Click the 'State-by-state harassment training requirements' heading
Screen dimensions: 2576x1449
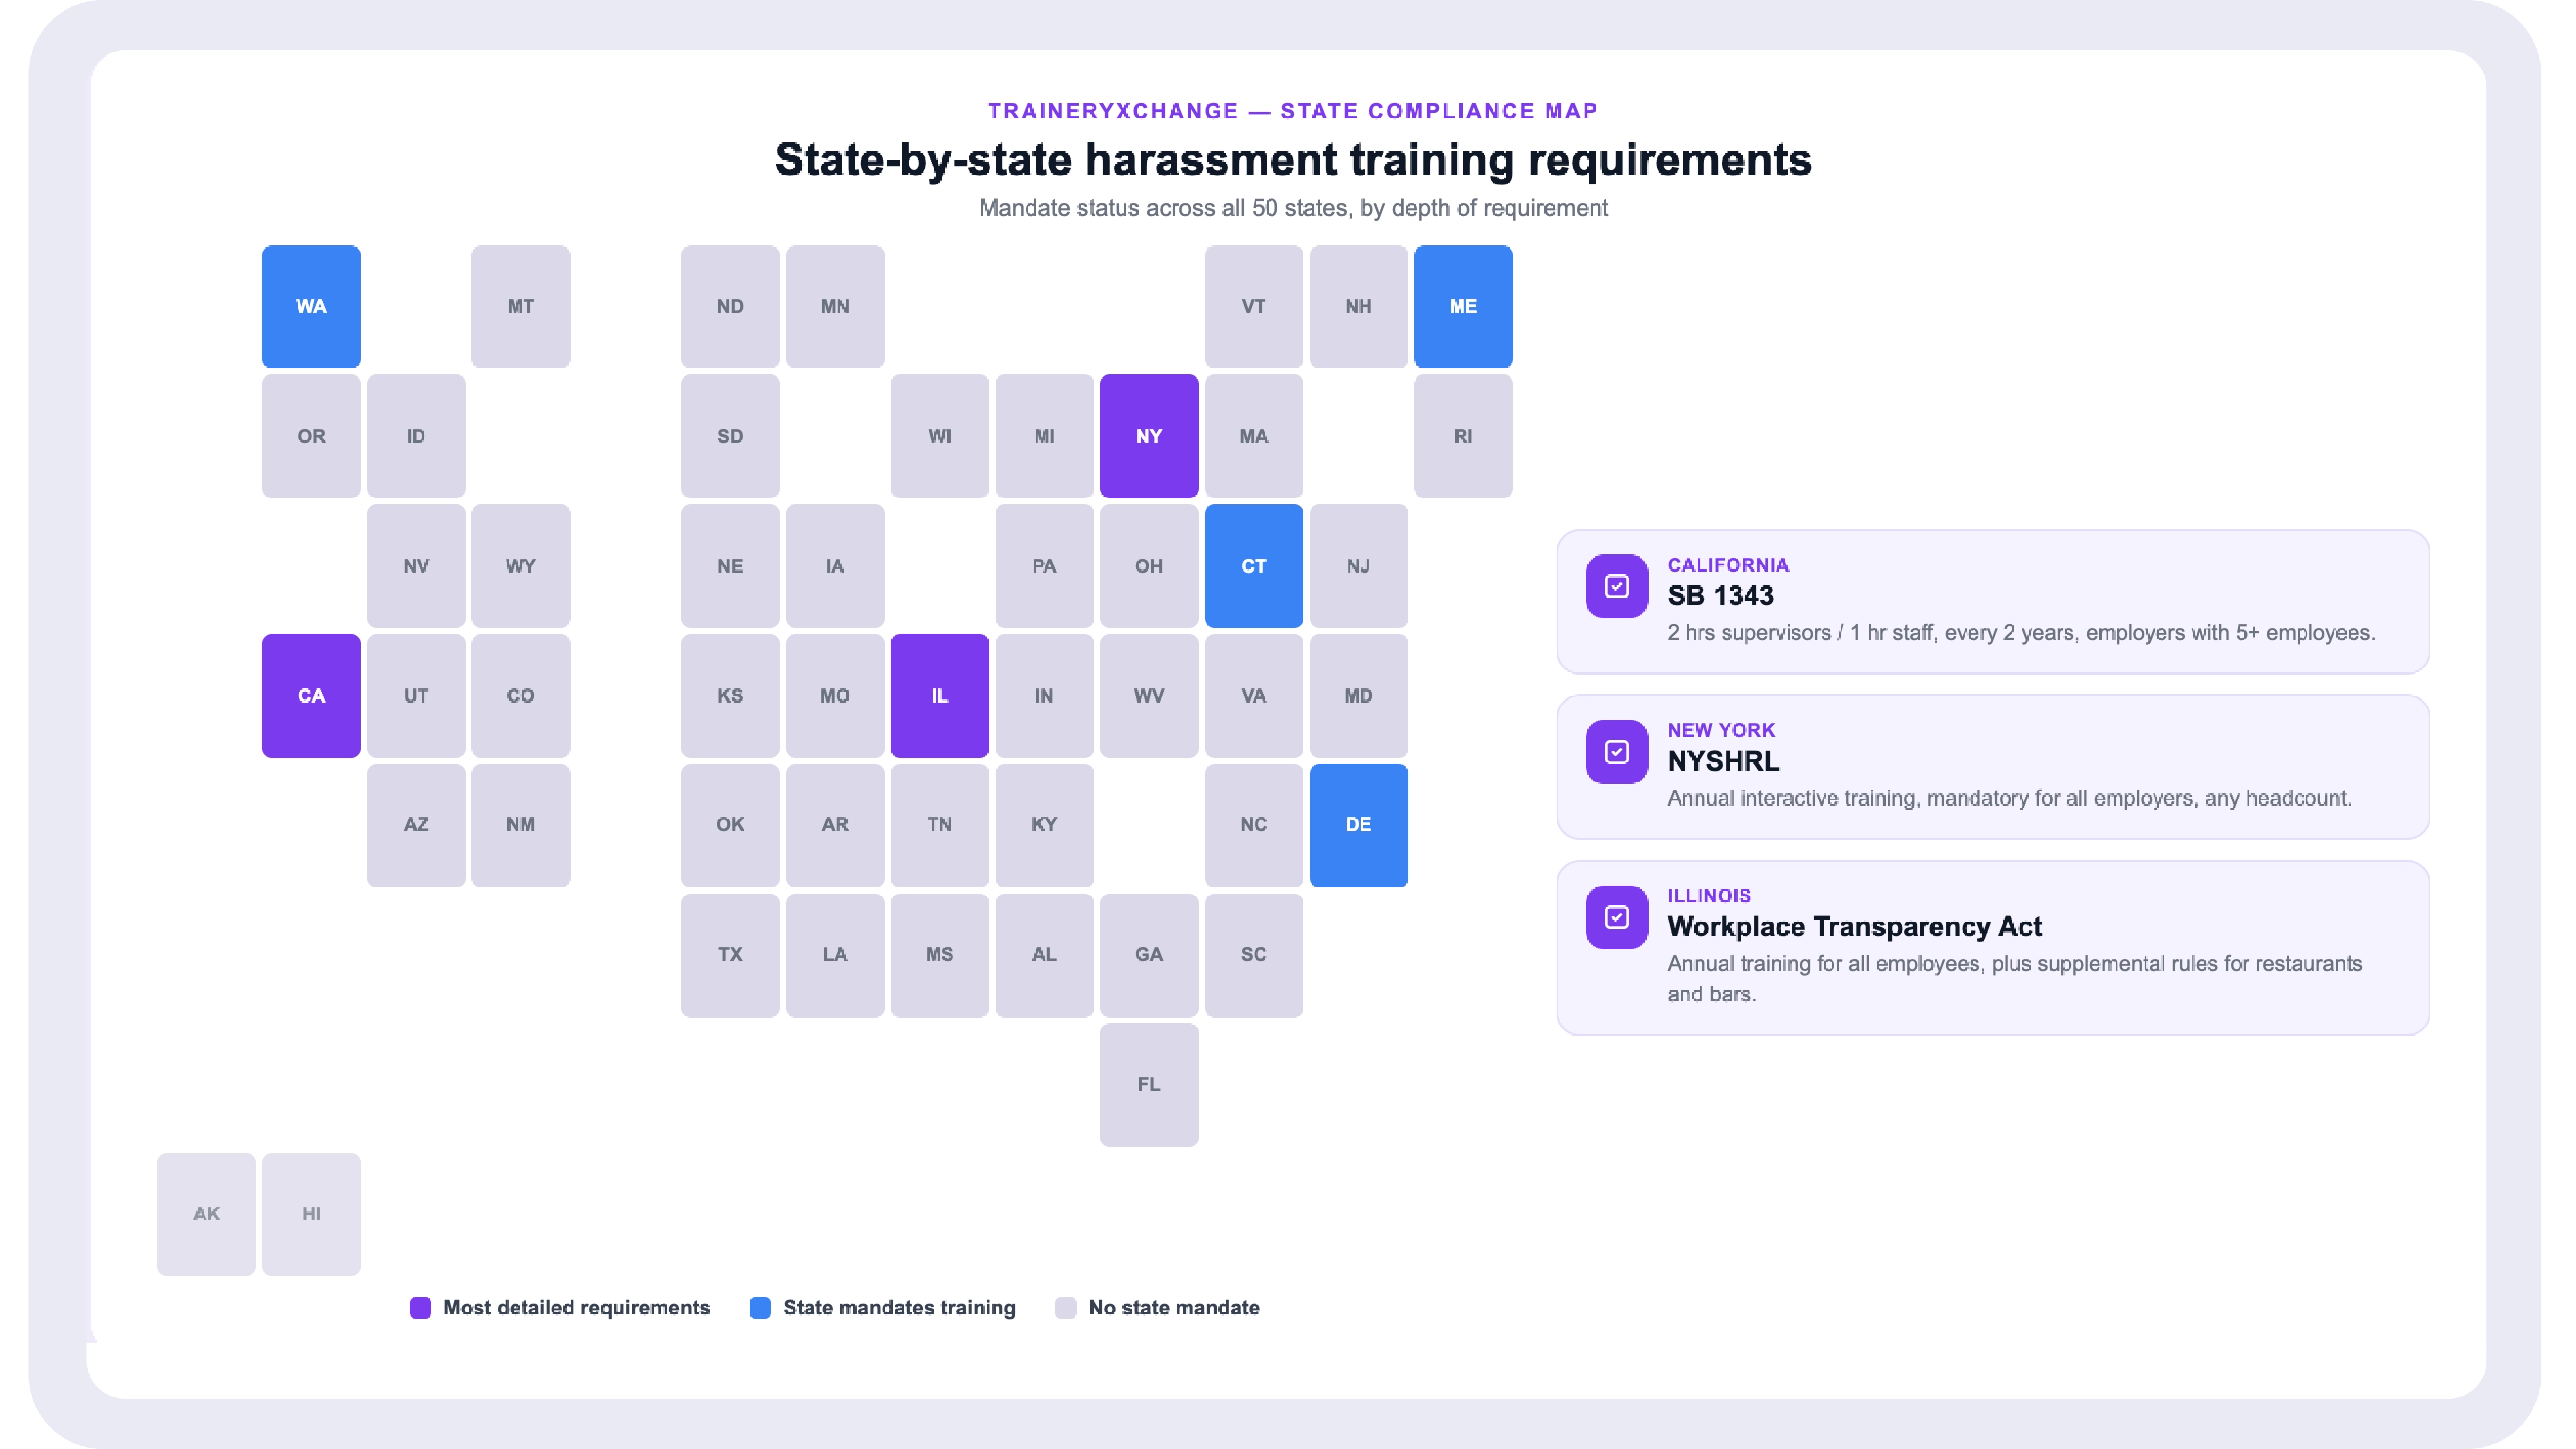click(1293, 160)
